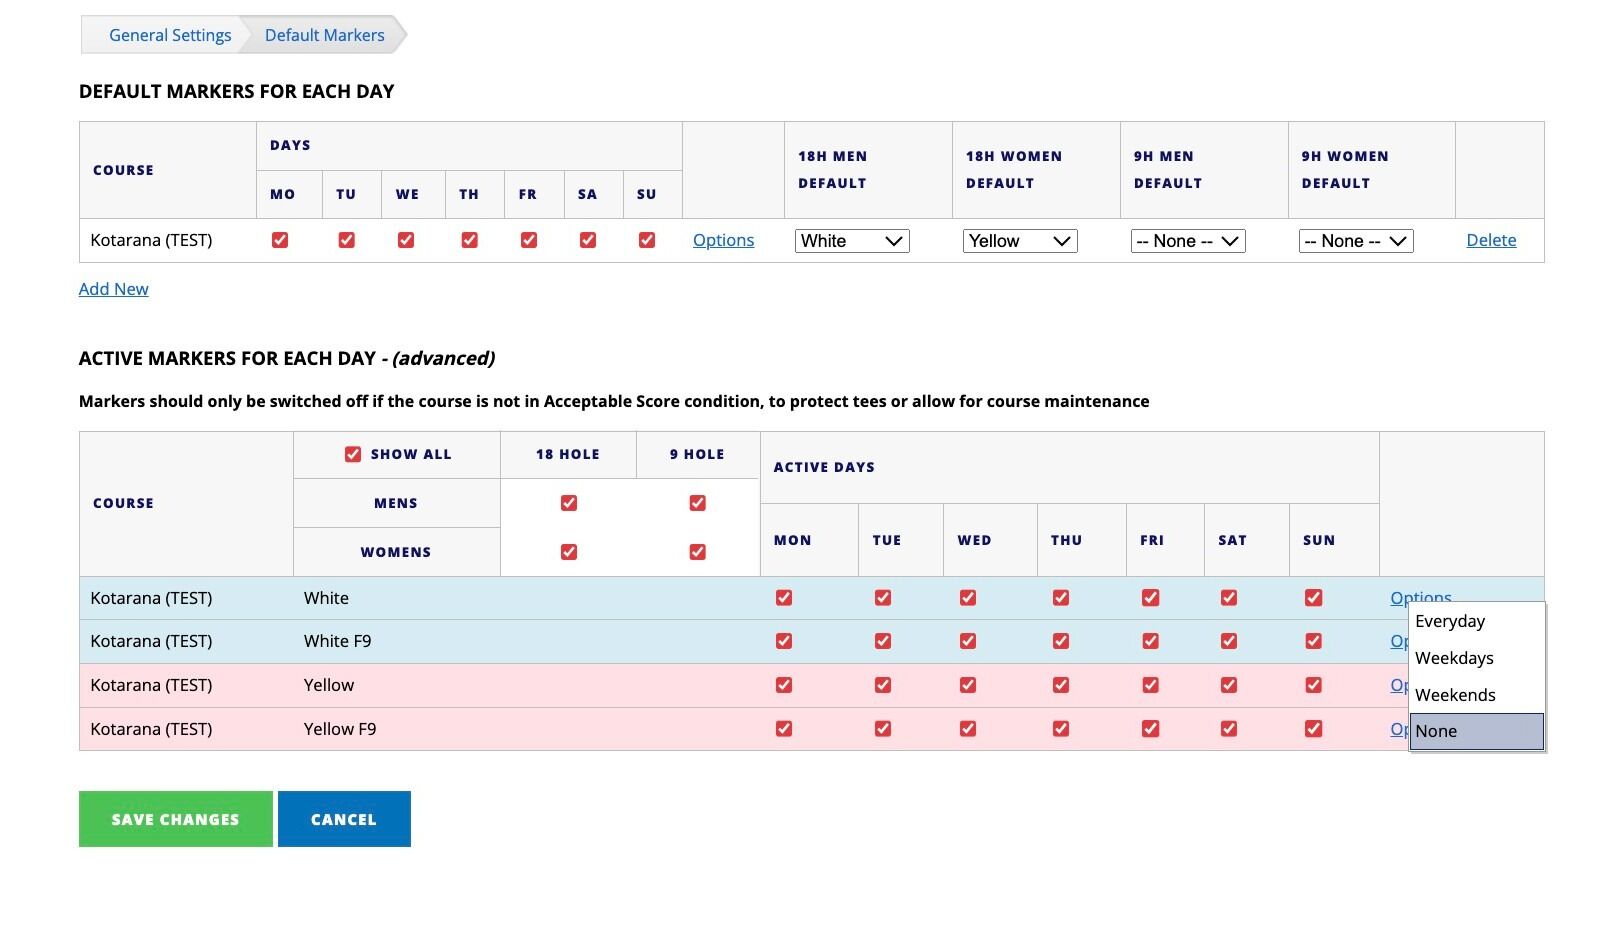Image resolution: width=1620 pixels, height=927 pixels.
Task: Uncheck Wed for the Yellow F9 row
Action: pos(968,729)
